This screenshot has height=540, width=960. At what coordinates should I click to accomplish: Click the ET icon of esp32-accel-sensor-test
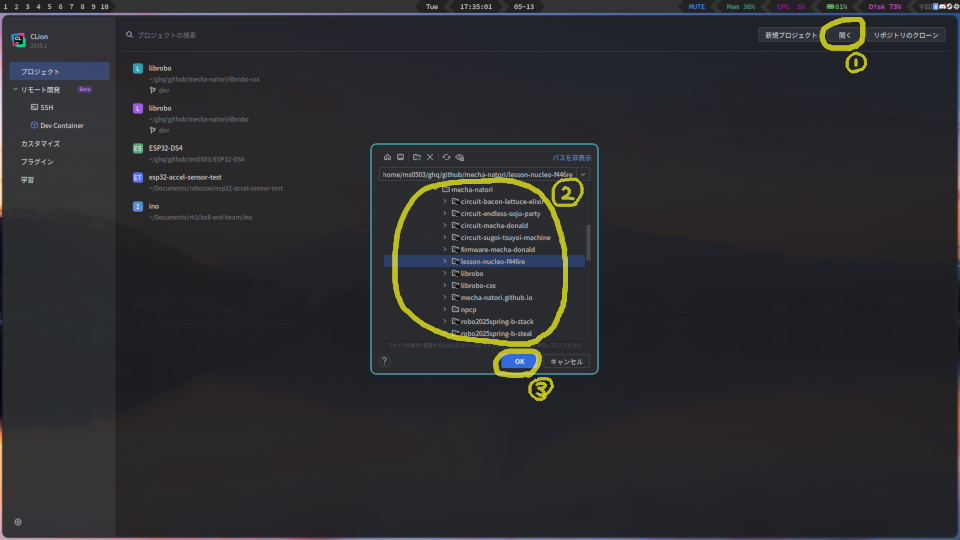(x=138, y=178)
